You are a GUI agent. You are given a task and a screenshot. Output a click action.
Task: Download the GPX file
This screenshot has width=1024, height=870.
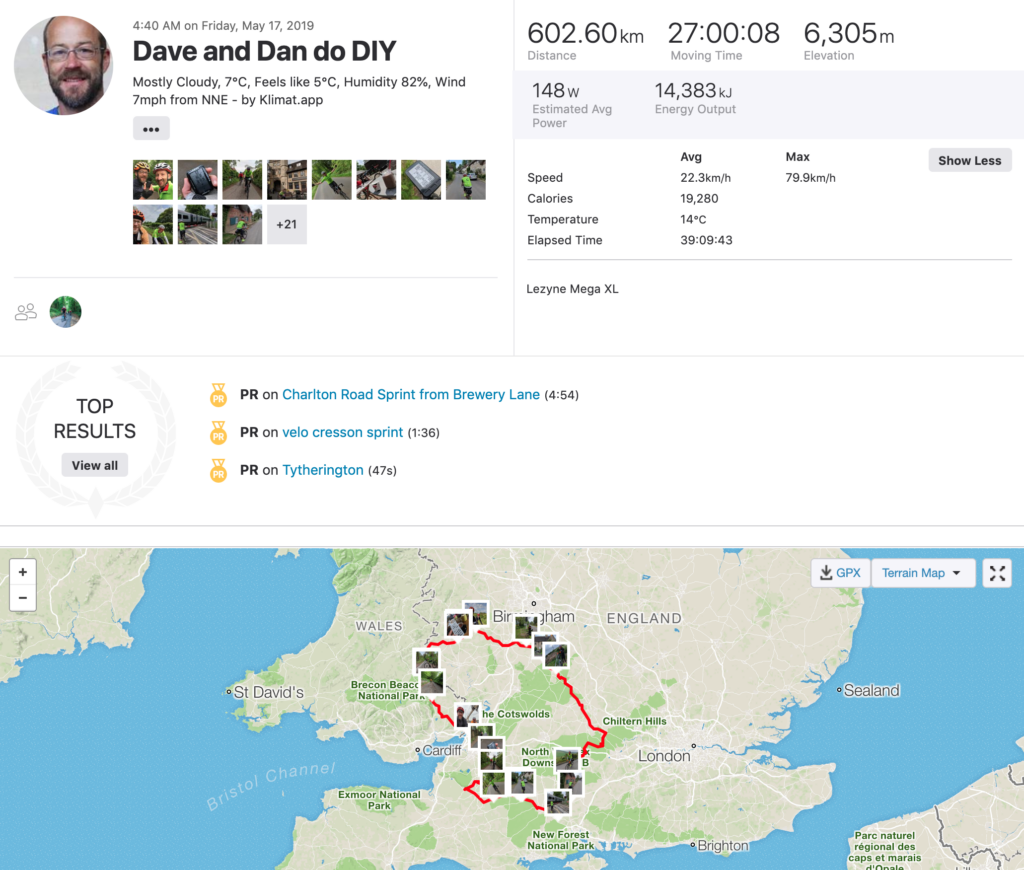coord(840,573)
